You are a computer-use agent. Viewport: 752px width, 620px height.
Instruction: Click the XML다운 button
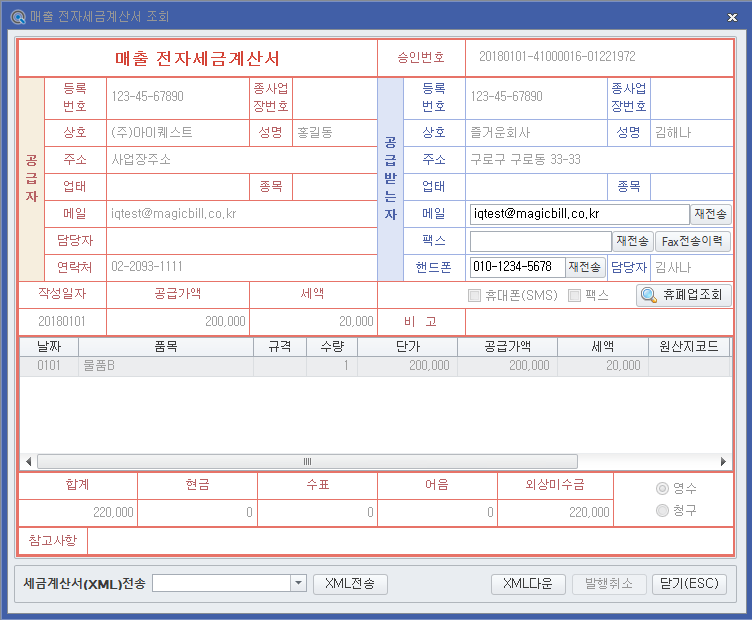point(528,584)
